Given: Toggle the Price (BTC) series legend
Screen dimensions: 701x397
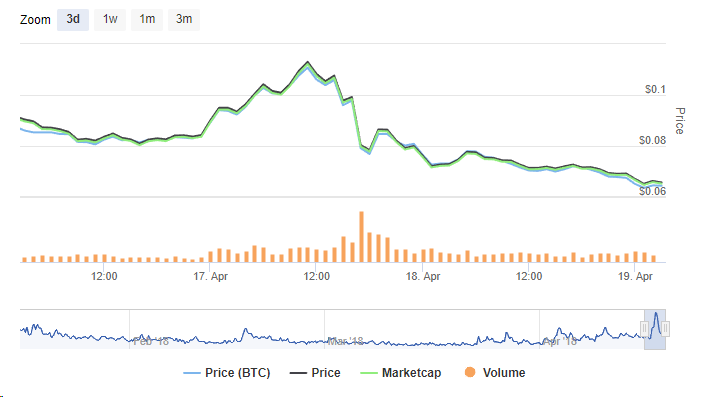Looking at the screenshot, I should coord(237,373).
